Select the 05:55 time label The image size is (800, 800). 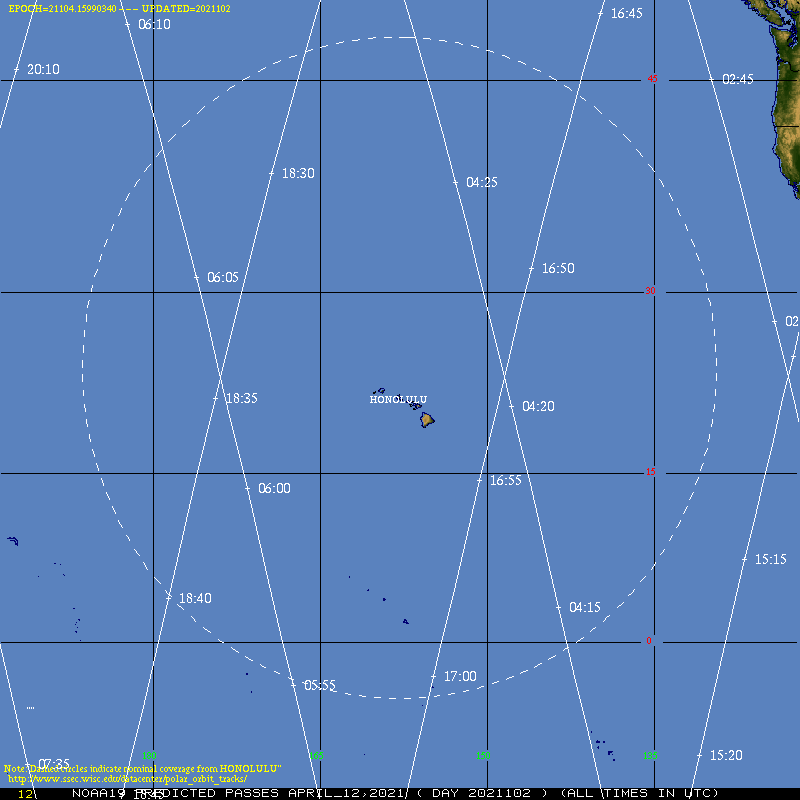pyautogui.click(x=320, y=686)
